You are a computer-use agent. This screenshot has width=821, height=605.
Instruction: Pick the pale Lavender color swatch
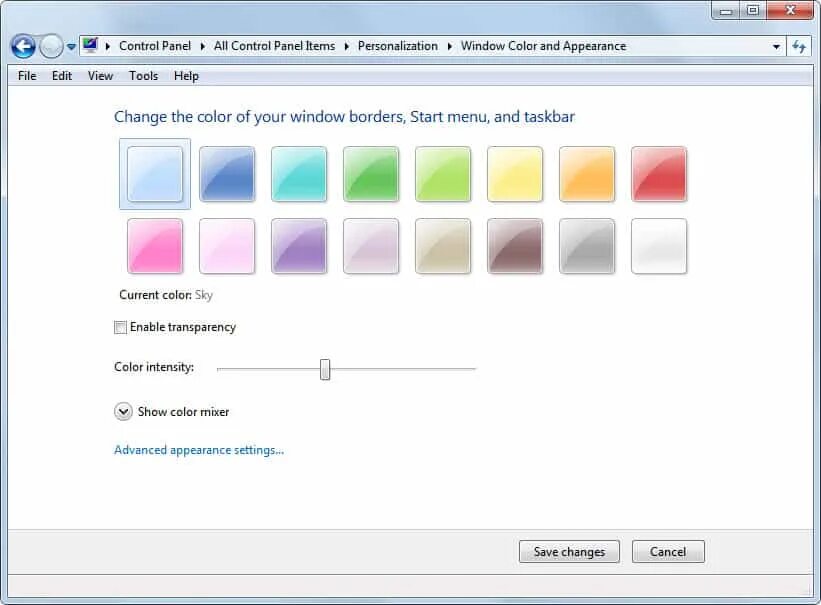coord(371,246)
